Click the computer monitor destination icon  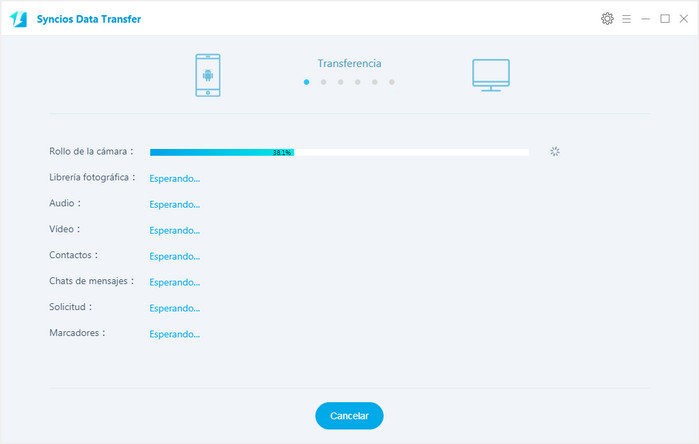coord(490,75)
